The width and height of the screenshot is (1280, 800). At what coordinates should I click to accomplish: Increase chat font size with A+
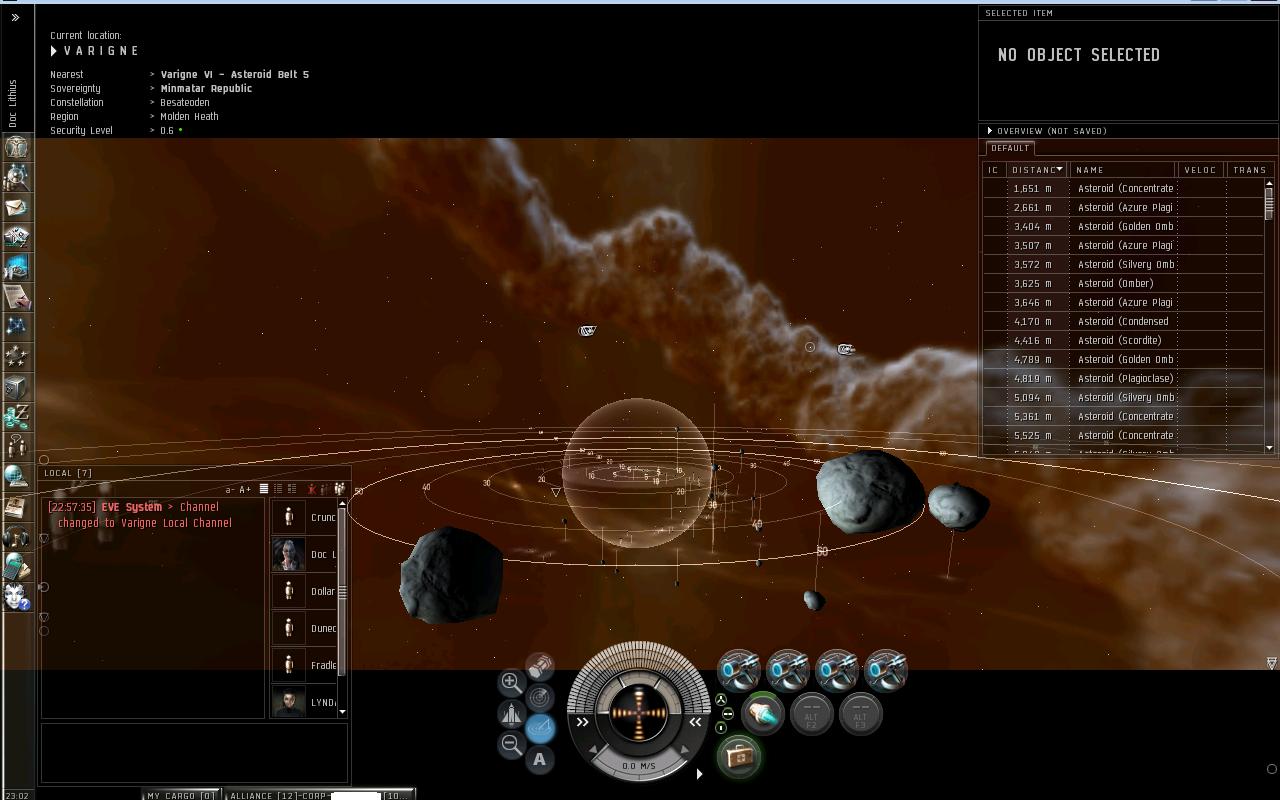tap(245, 489)
